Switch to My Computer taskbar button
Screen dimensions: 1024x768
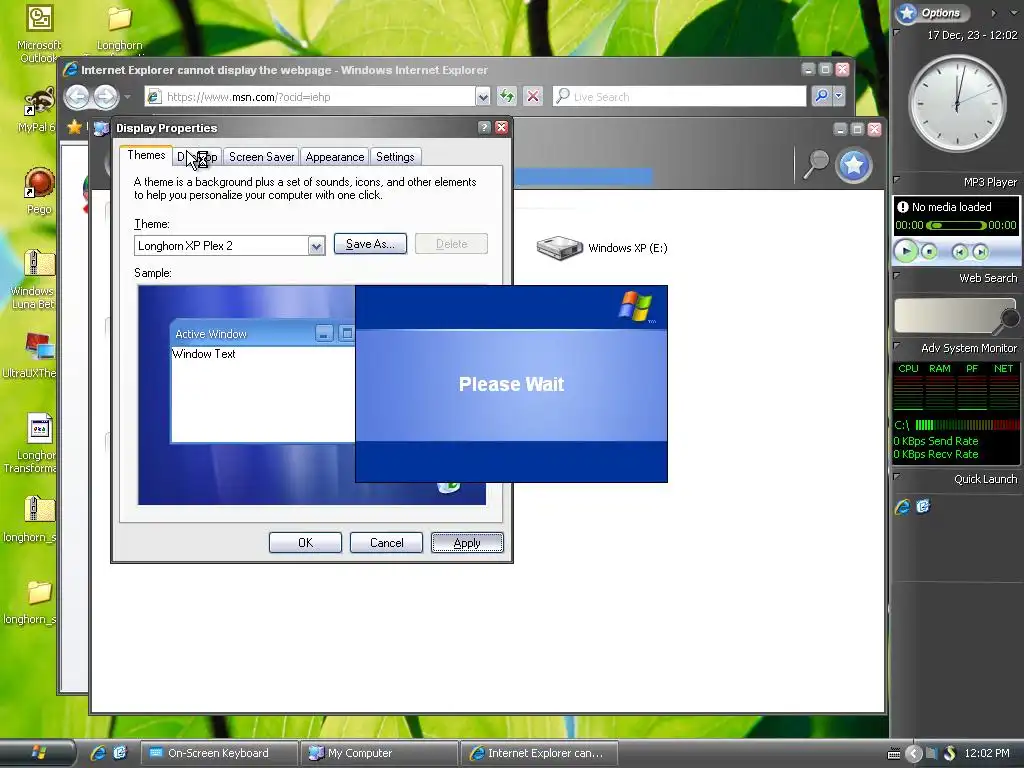click(x=379, y=753)
